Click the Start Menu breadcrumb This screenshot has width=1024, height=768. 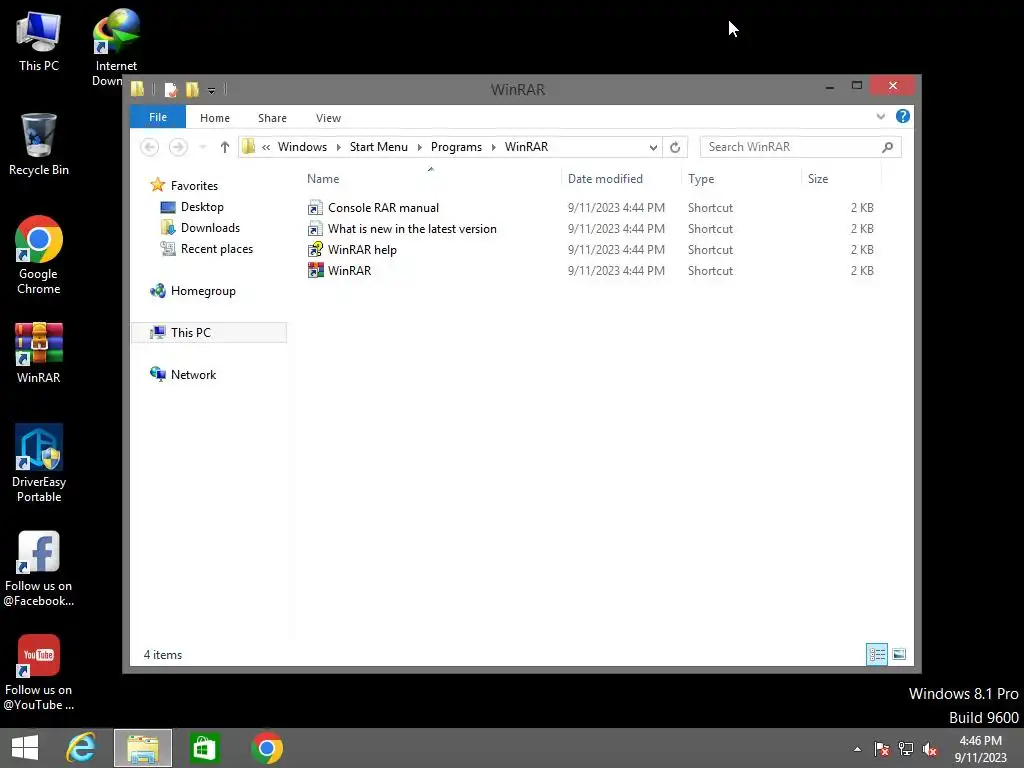pyautogui.click(x=379, y=147)
